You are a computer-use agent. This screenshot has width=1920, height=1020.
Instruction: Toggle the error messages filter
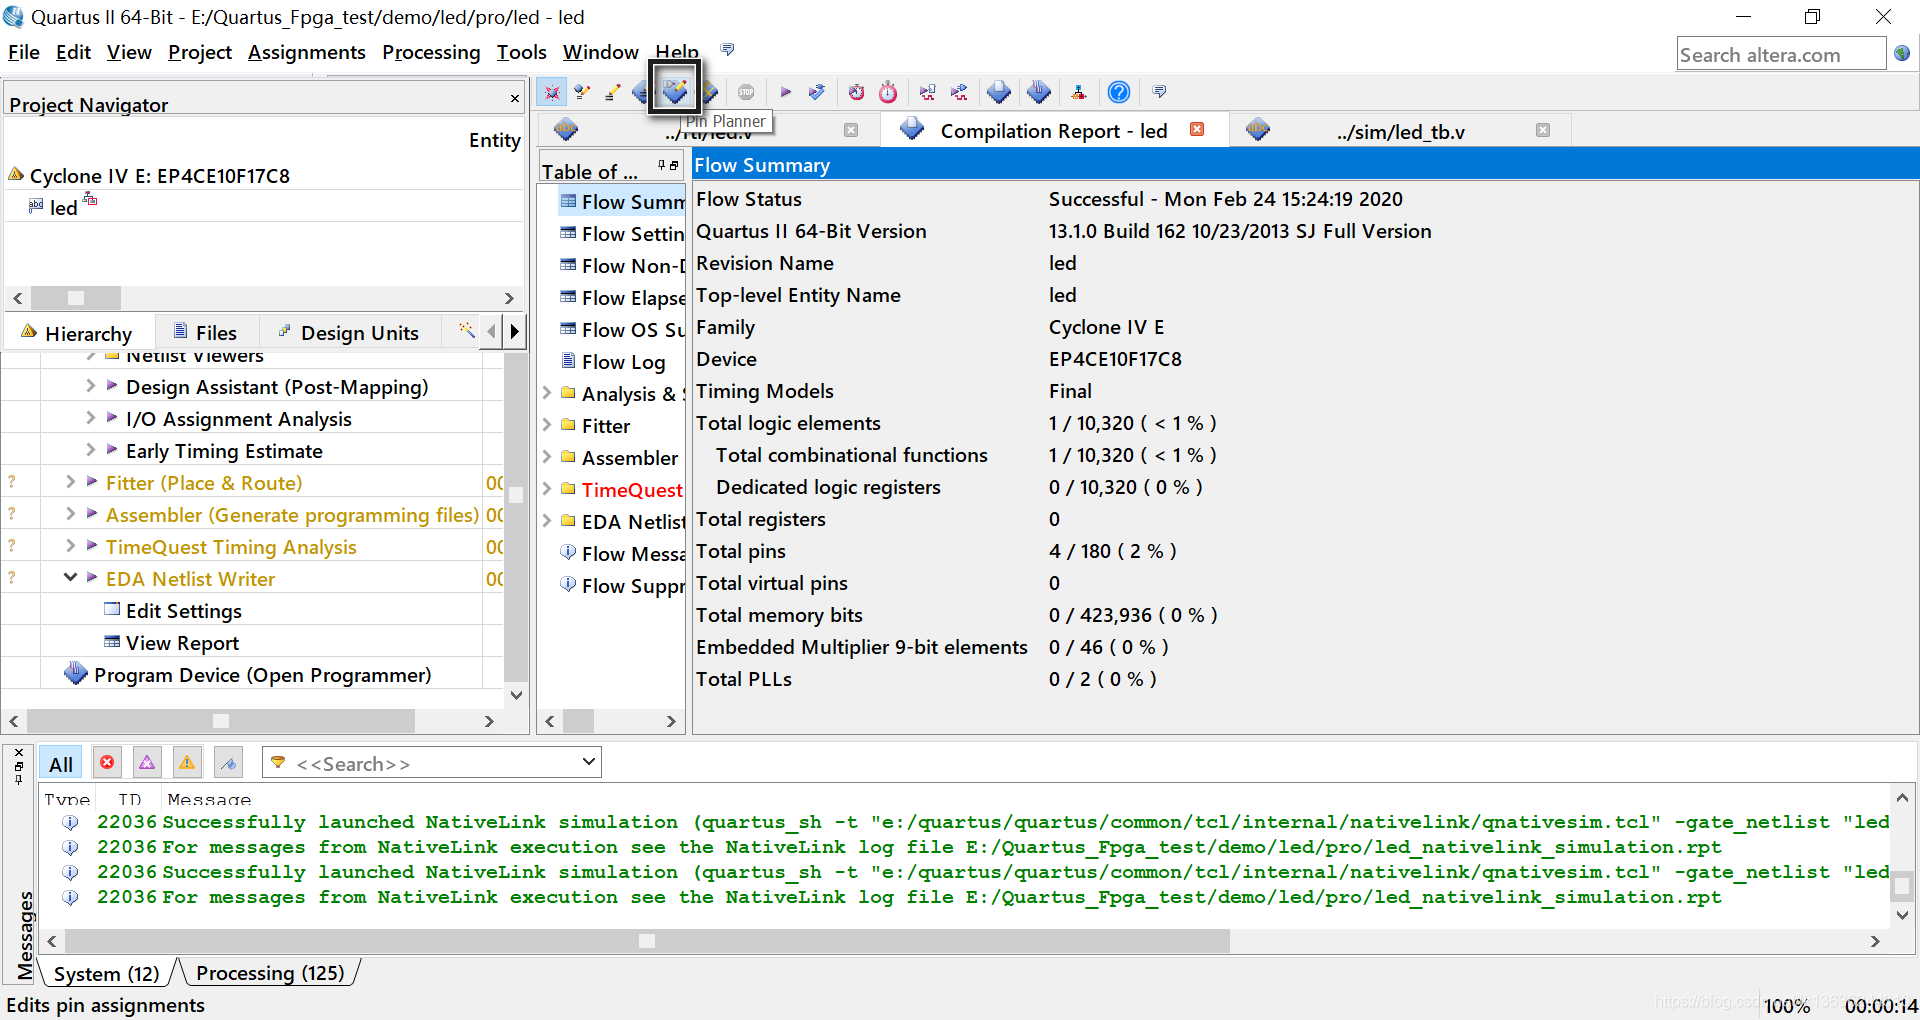pyautogui.click(x=107, y=763)
